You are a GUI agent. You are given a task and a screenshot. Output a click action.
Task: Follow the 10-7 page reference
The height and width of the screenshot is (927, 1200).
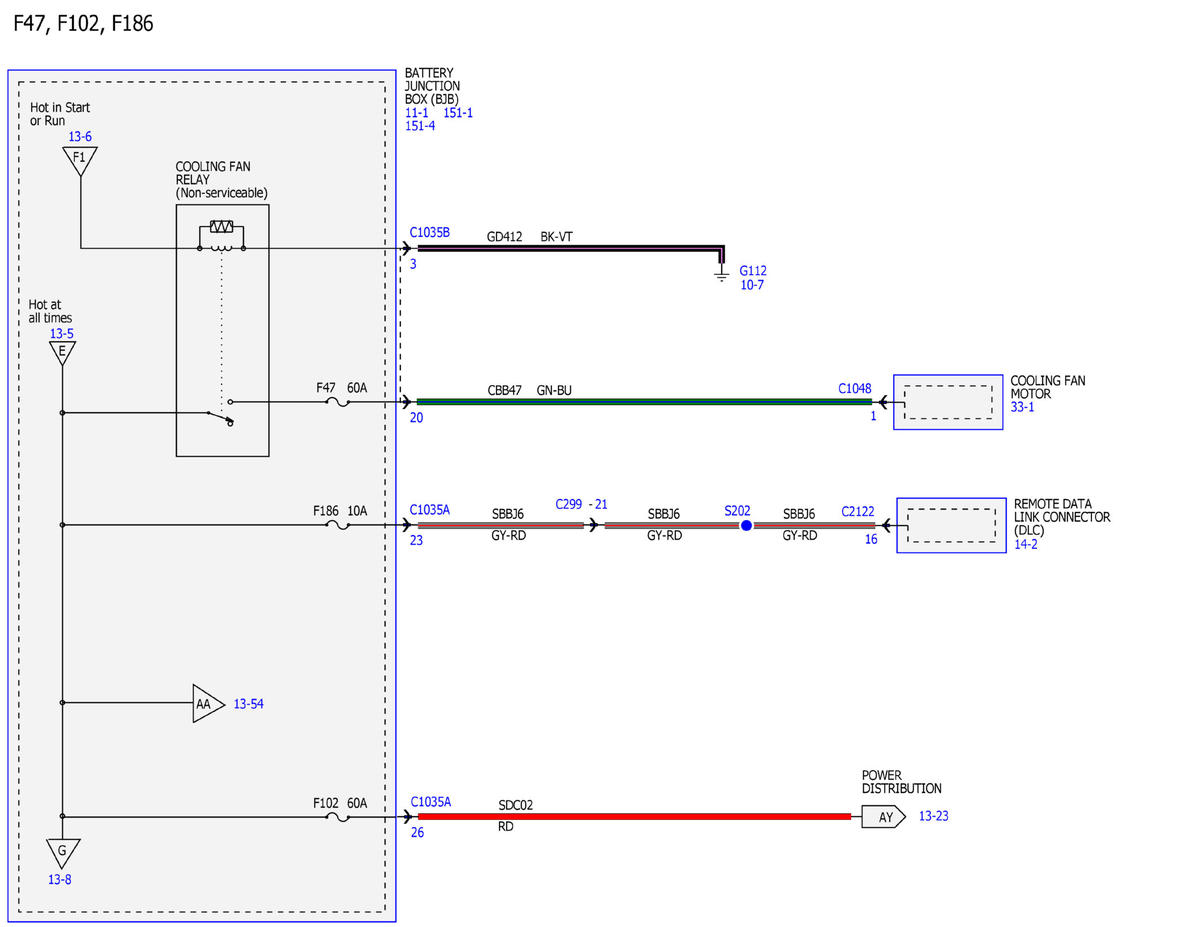coord(753,285)
